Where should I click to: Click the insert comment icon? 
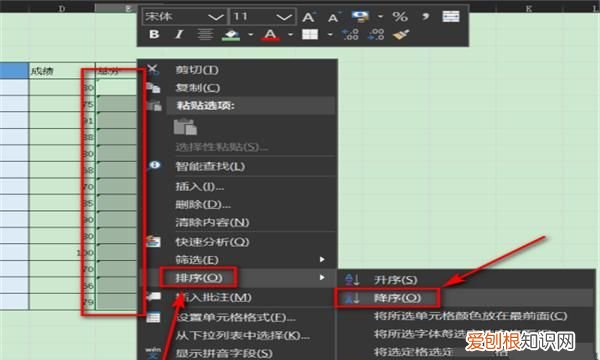[x=153, y=296]
